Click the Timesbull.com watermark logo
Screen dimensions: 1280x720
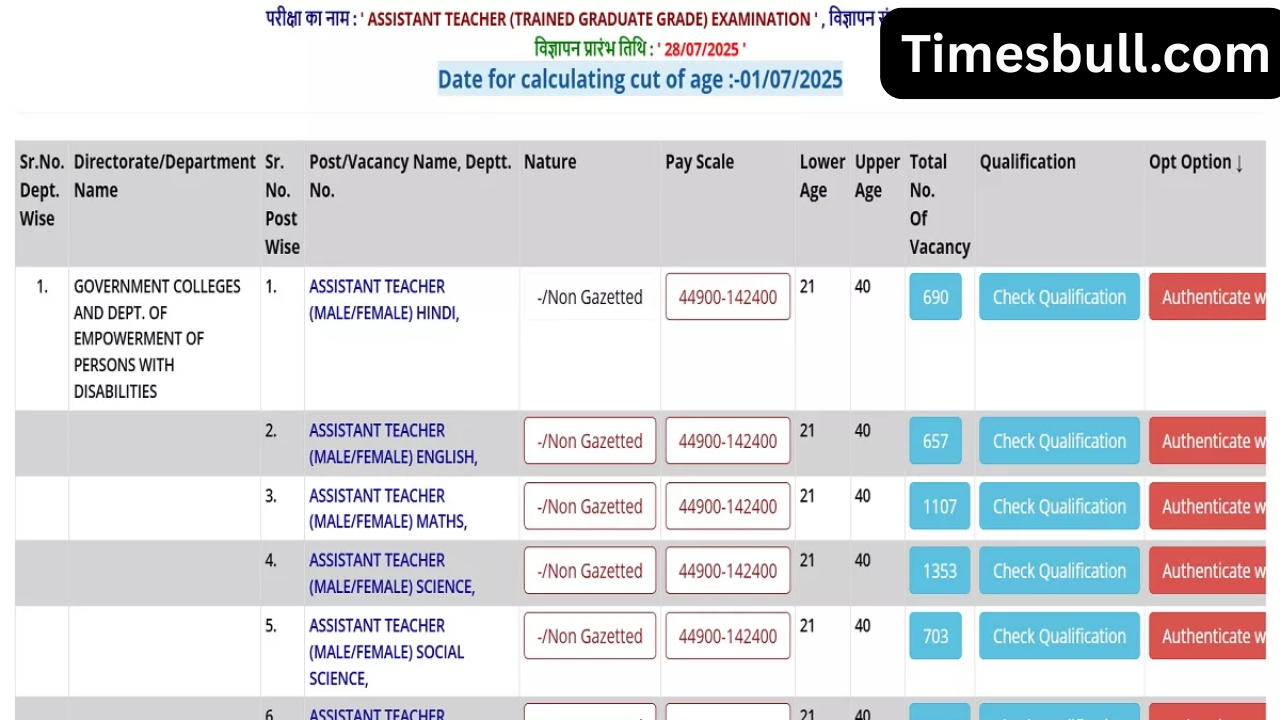tap(1084, 54)
